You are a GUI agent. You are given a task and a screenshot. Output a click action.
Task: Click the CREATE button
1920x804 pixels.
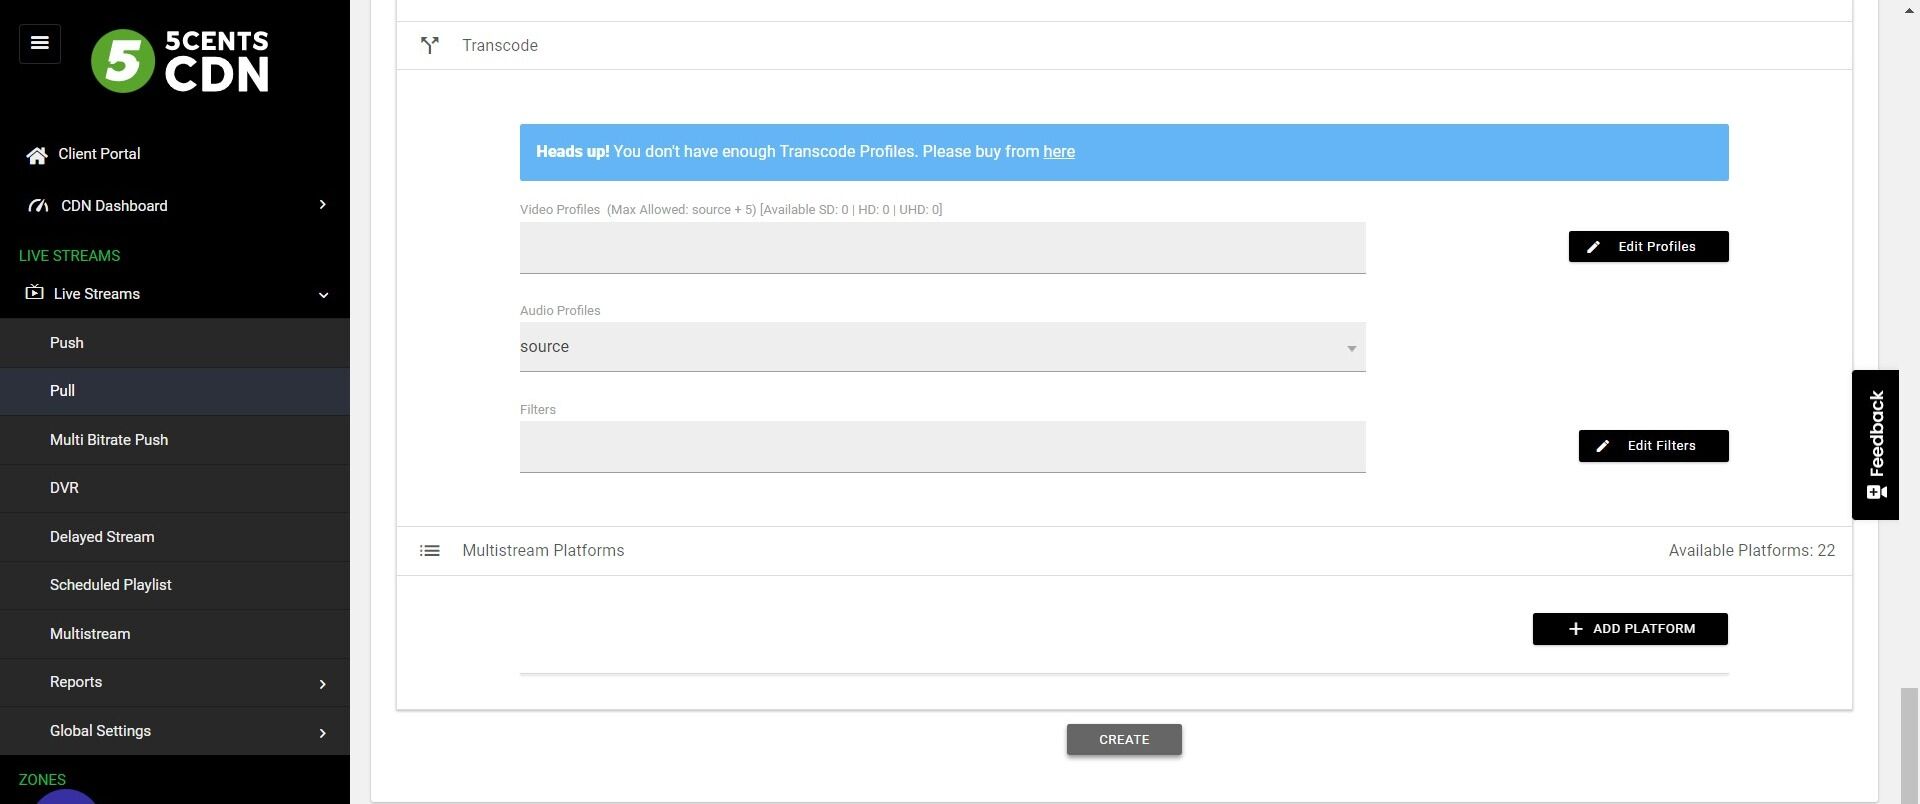(1124, 740)
